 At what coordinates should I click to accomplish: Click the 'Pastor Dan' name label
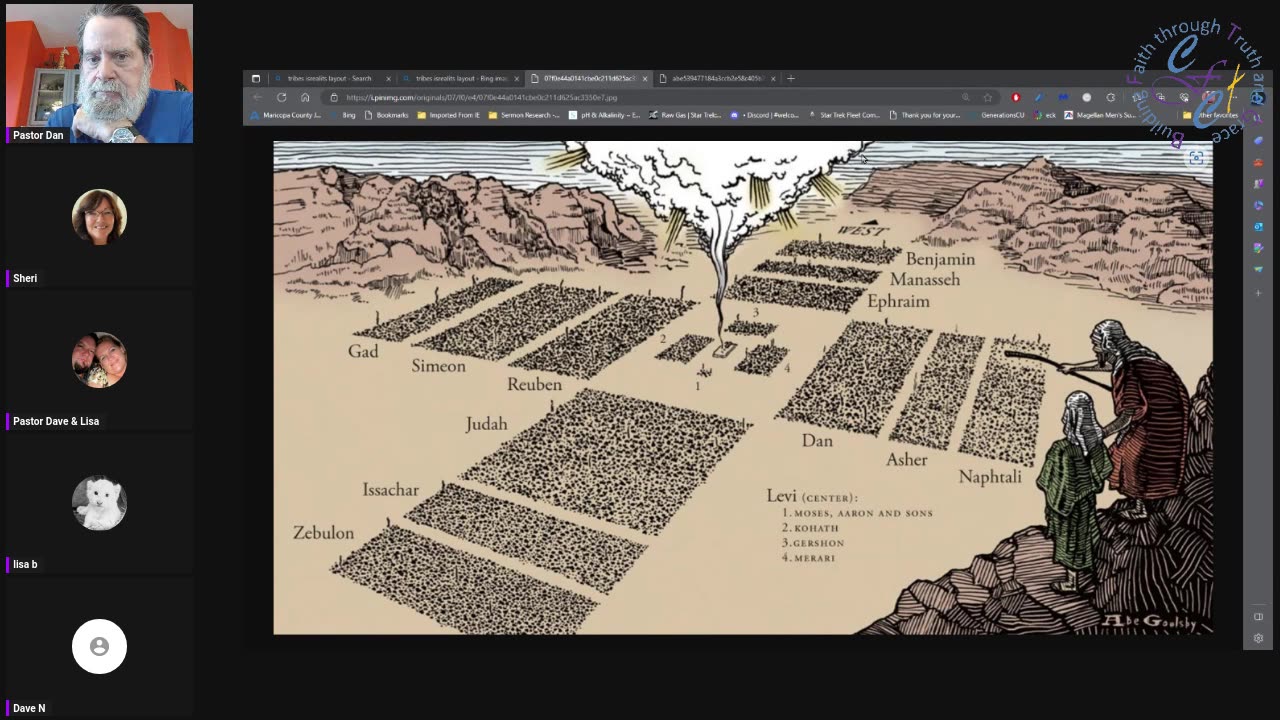click(x=38, y=135)
